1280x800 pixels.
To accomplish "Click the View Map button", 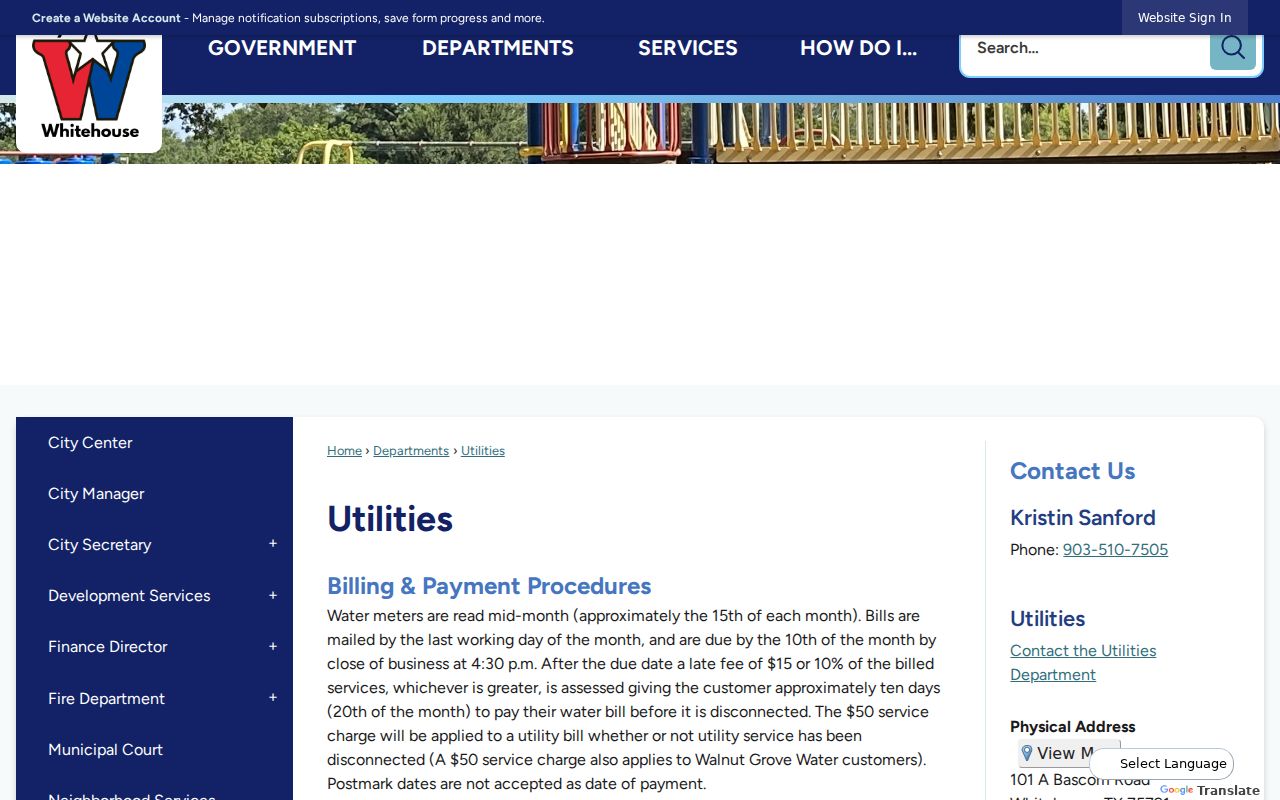I will (x=1069, y=753).
